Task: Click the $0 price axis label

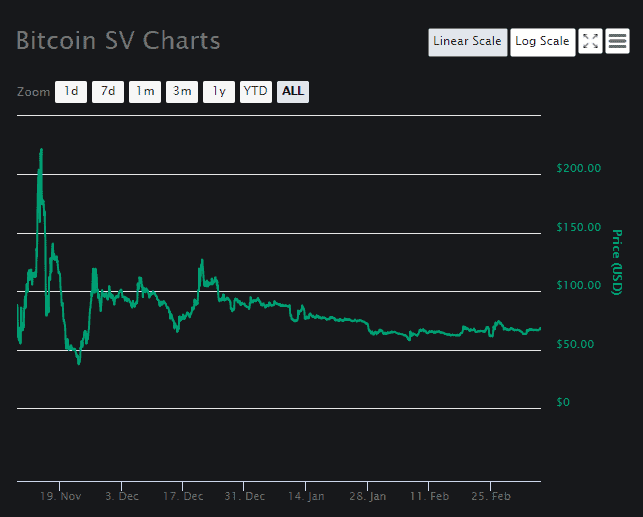Action: (563, 402)
